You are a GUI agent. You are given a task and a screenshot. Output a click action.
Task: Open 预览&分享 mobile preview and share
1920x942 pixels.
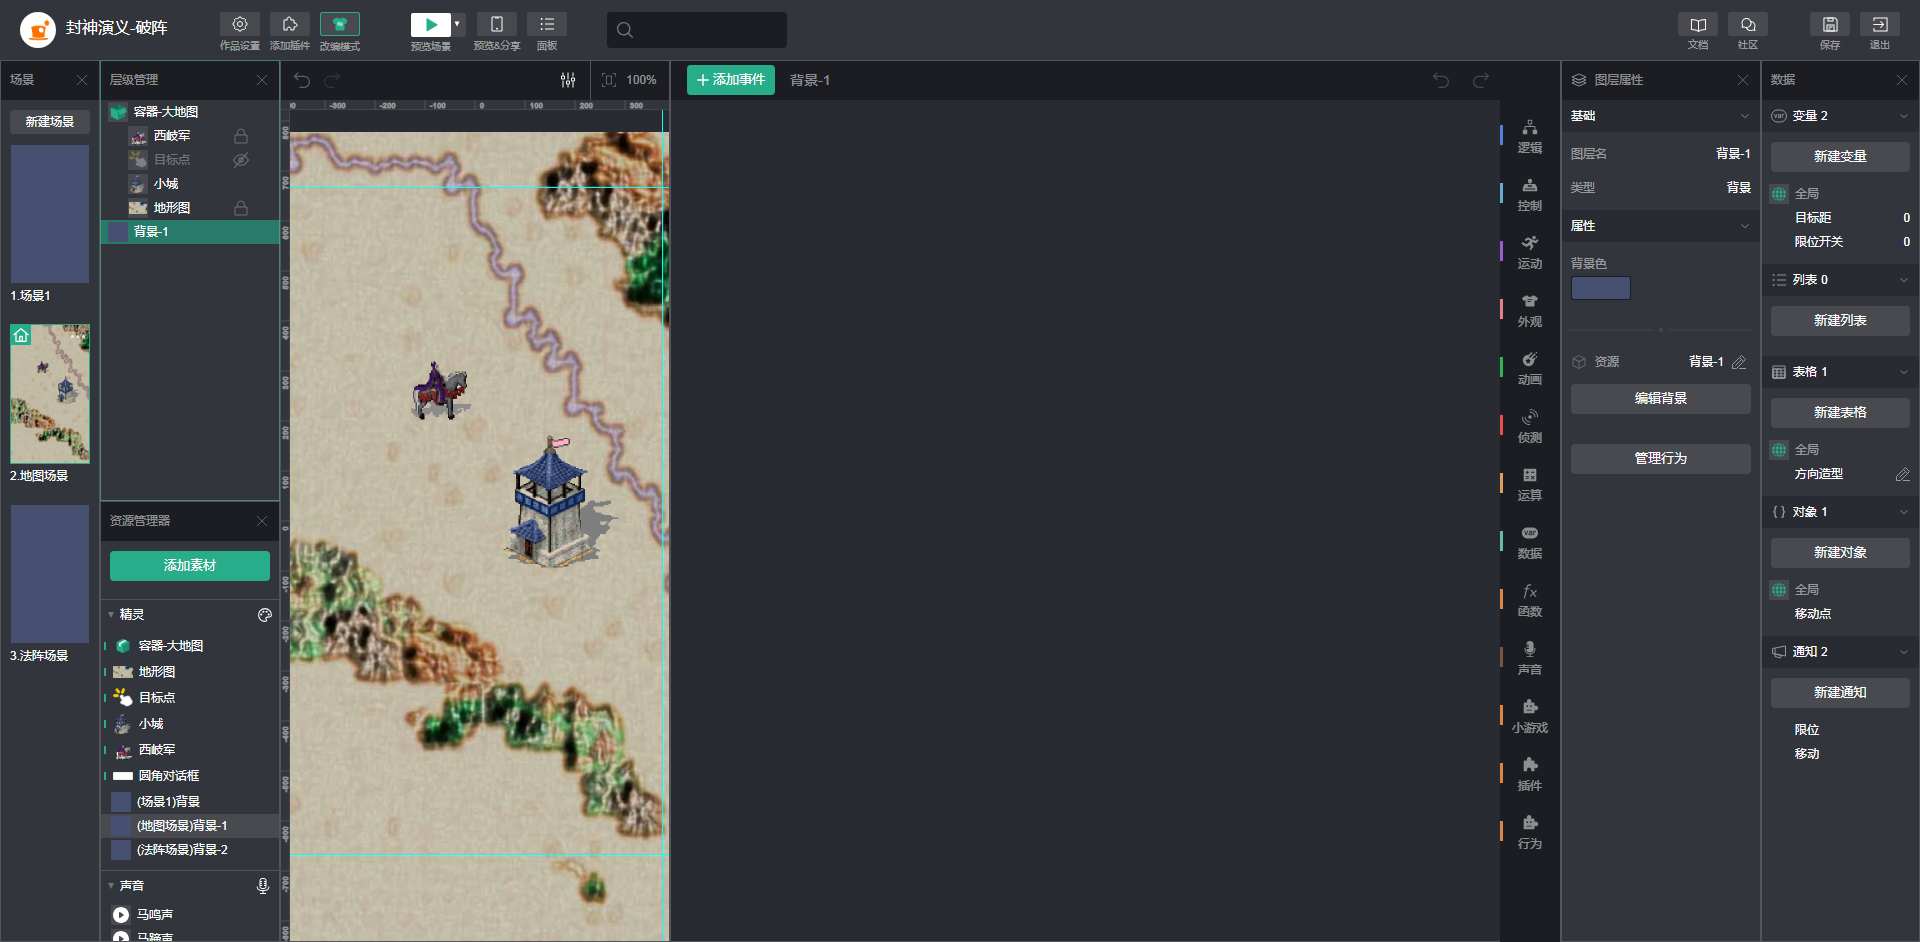[x=497, y=25]
